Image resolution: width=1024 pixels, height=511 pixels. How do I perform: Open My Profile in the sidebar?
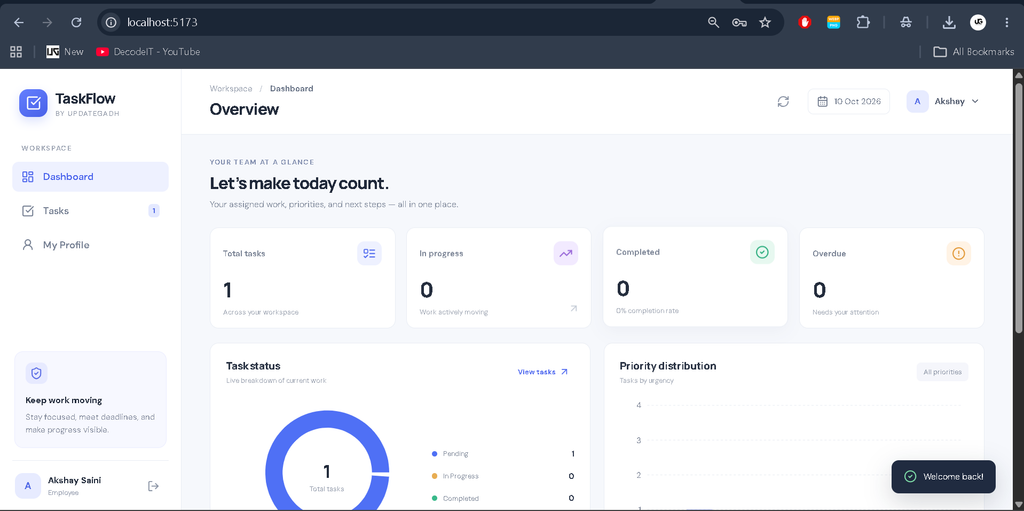pyautogui.click(x=90, y=245)
